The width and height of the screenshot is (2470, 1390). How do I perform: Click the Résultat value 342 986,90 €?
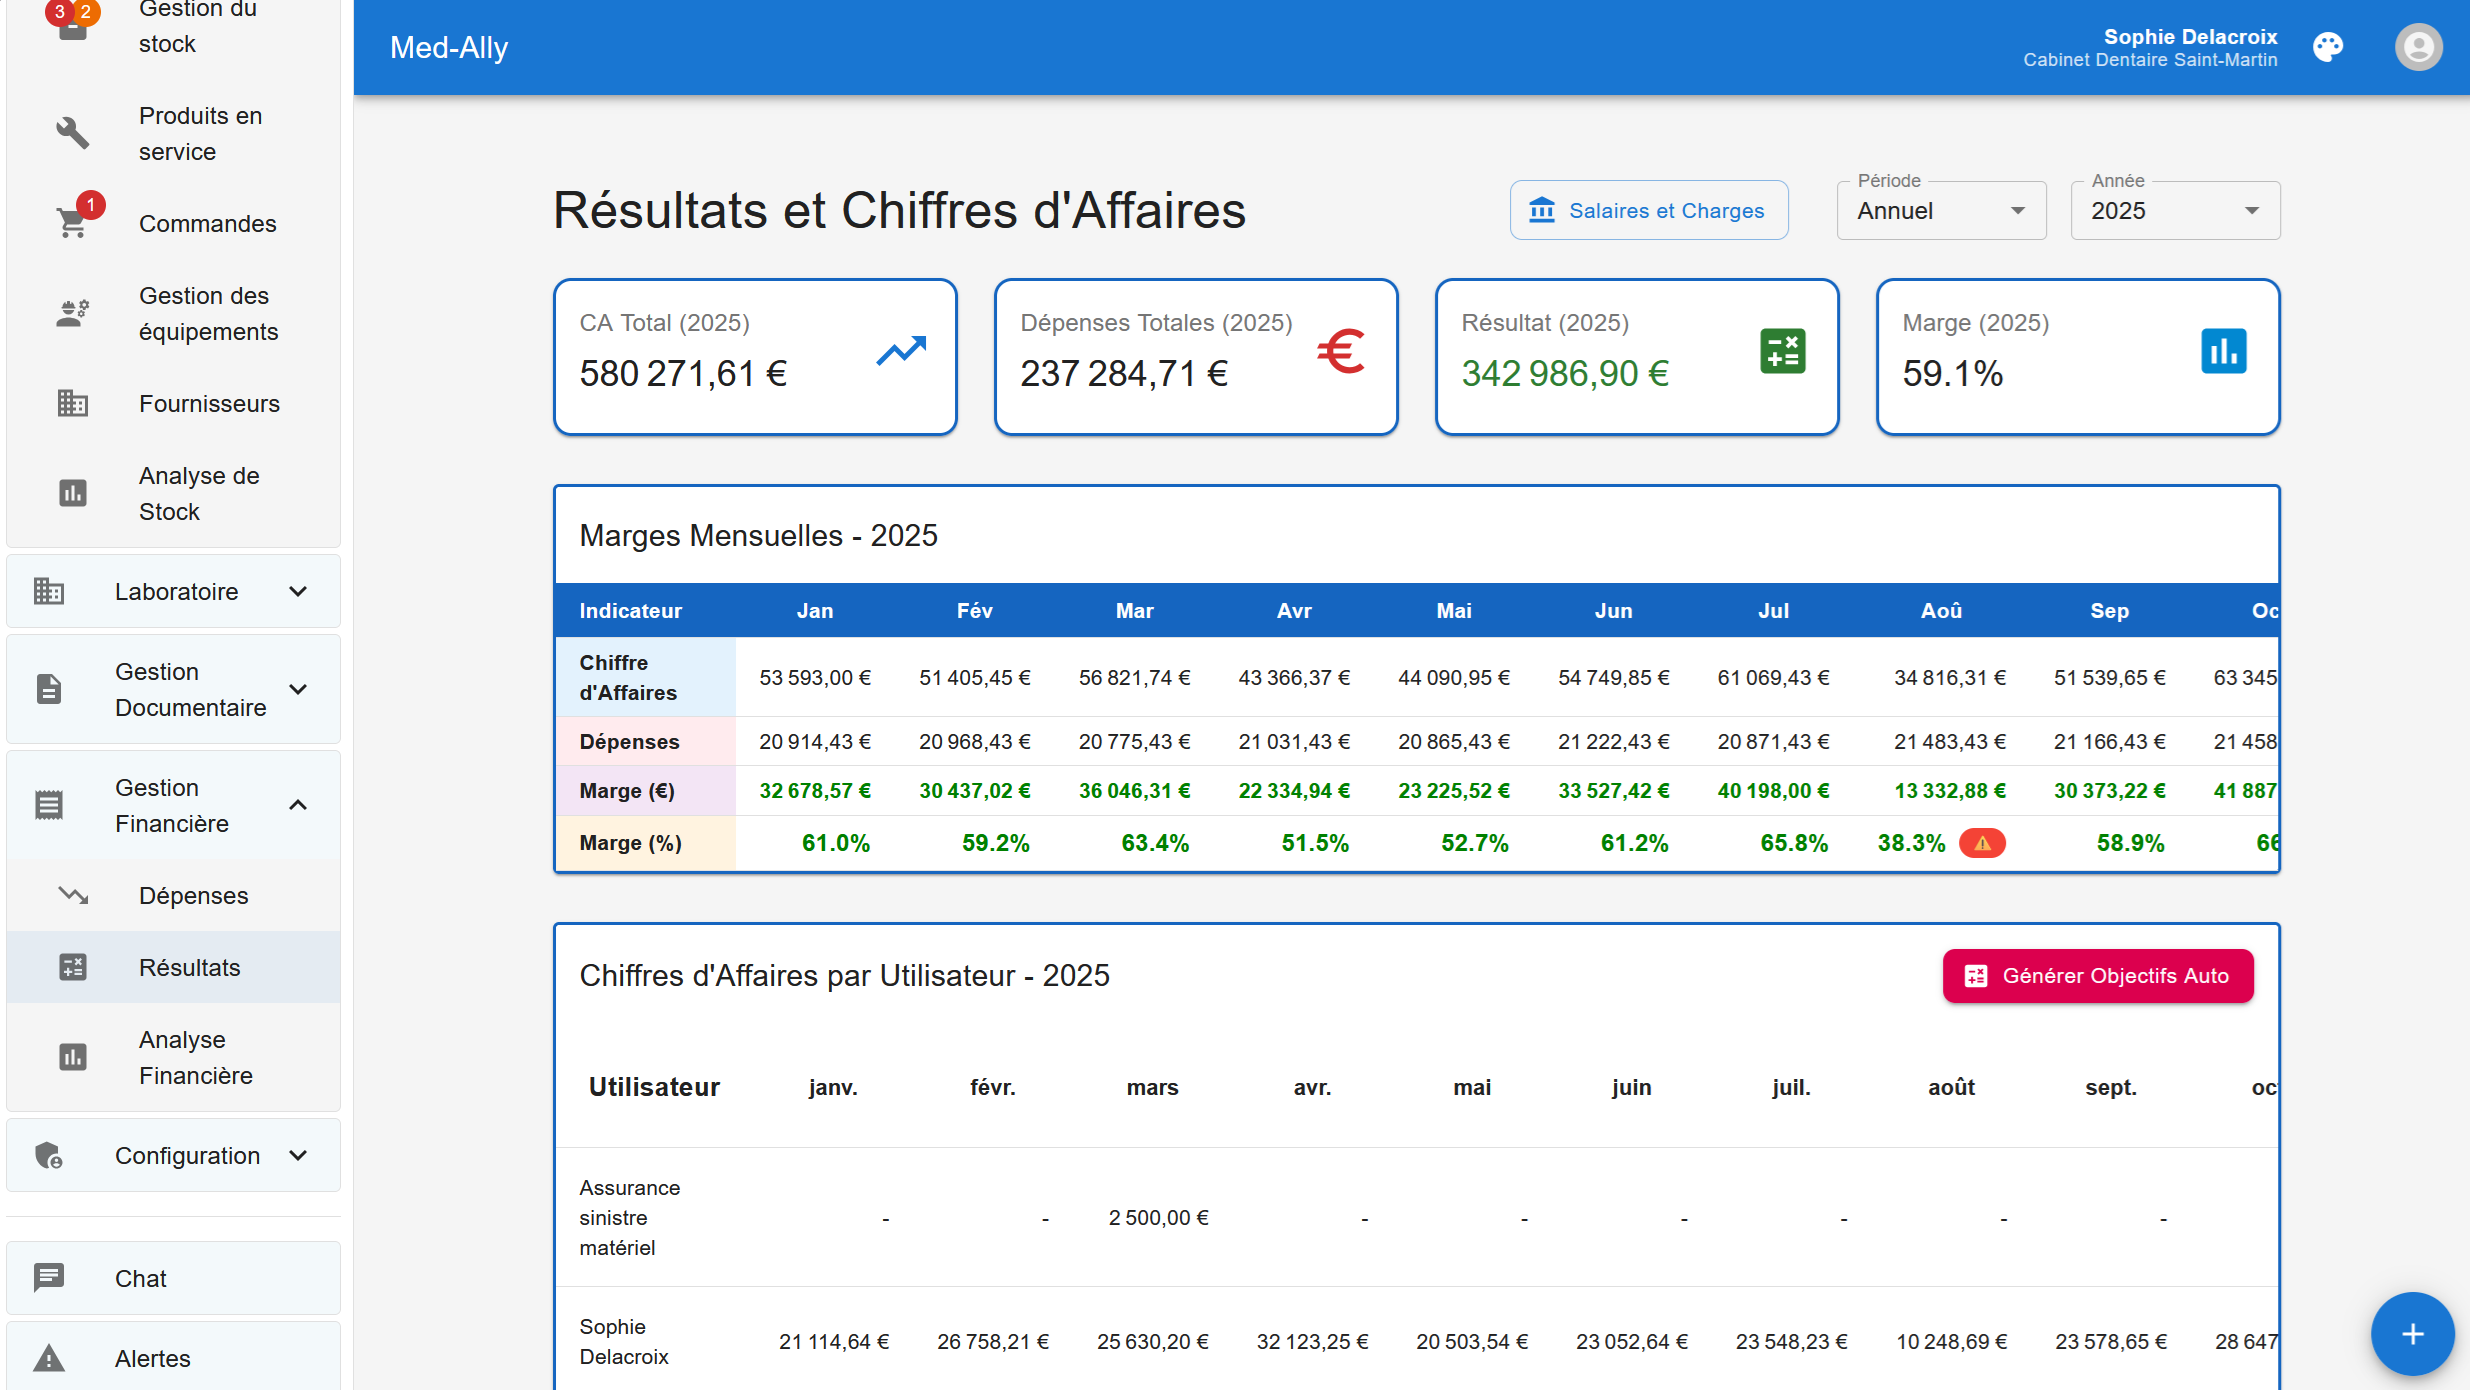(1565, 373)
